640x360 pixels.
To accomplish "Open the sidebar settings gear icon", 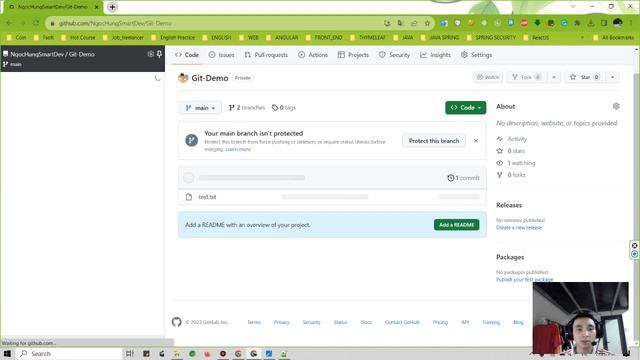I will (x=151, y=54).
